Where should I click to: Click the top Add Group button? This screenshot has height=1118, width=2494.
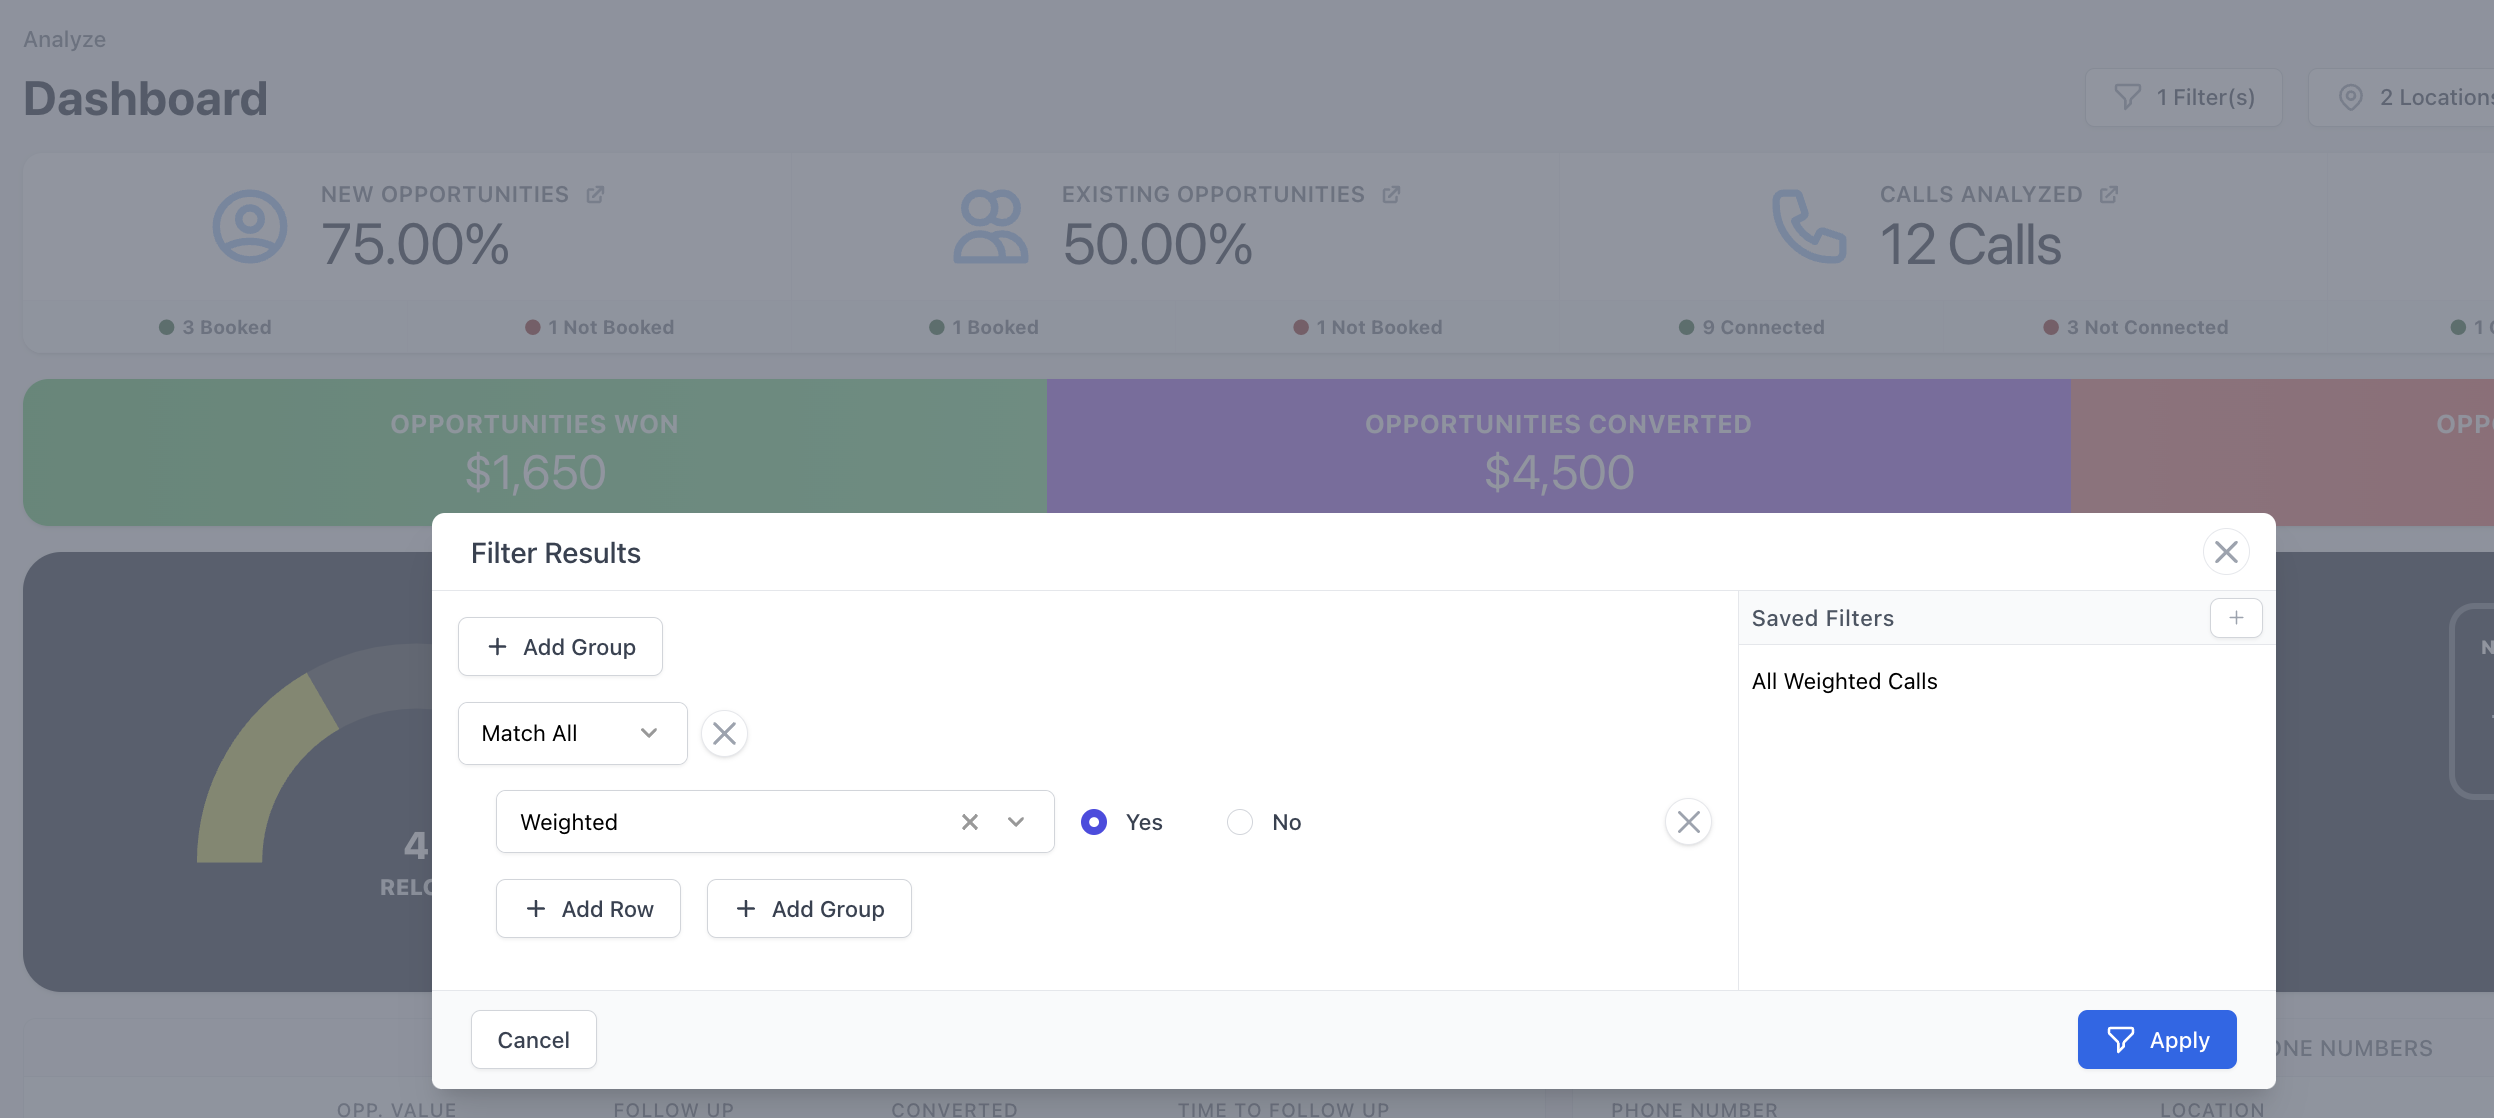[x=560, y=647]
